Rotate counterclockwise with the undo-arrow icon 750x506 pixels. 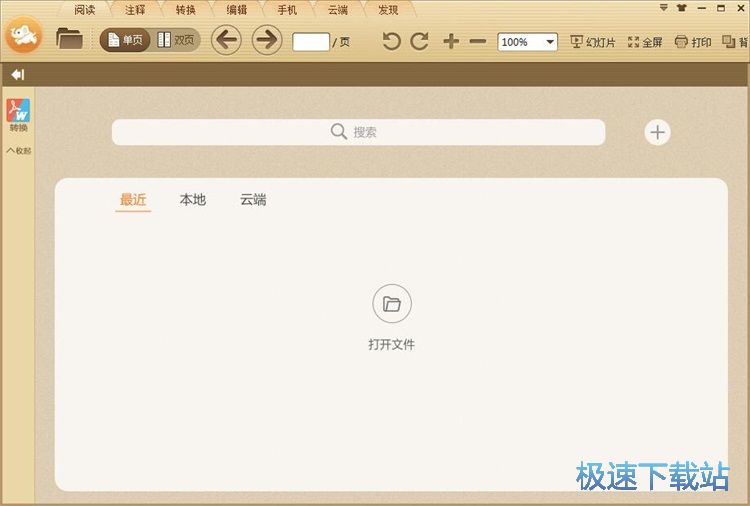tap(391, 42)
